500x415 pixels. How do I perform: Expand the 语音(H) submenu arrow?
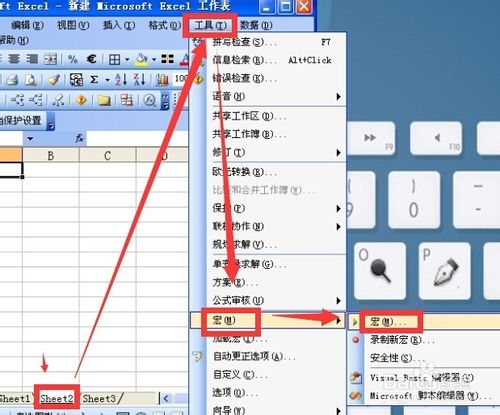[338, 97]
